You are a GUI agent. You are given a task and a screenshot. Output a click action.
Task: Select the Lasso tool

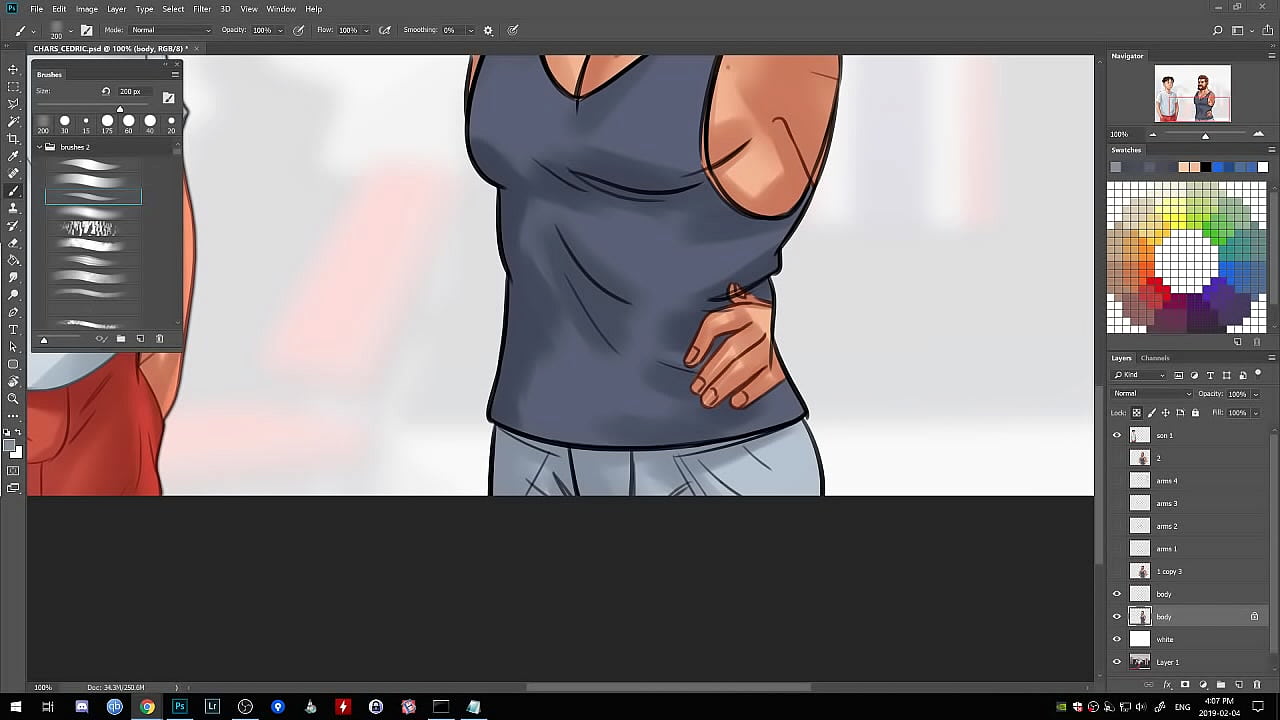13,104
